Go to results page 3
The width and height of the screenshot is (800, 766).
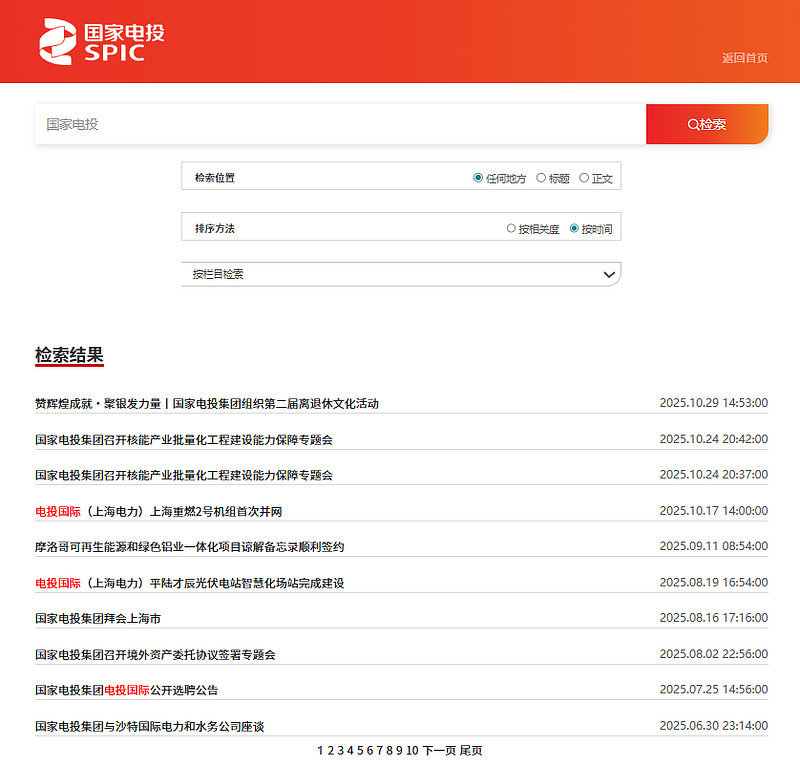coord(340,751)
